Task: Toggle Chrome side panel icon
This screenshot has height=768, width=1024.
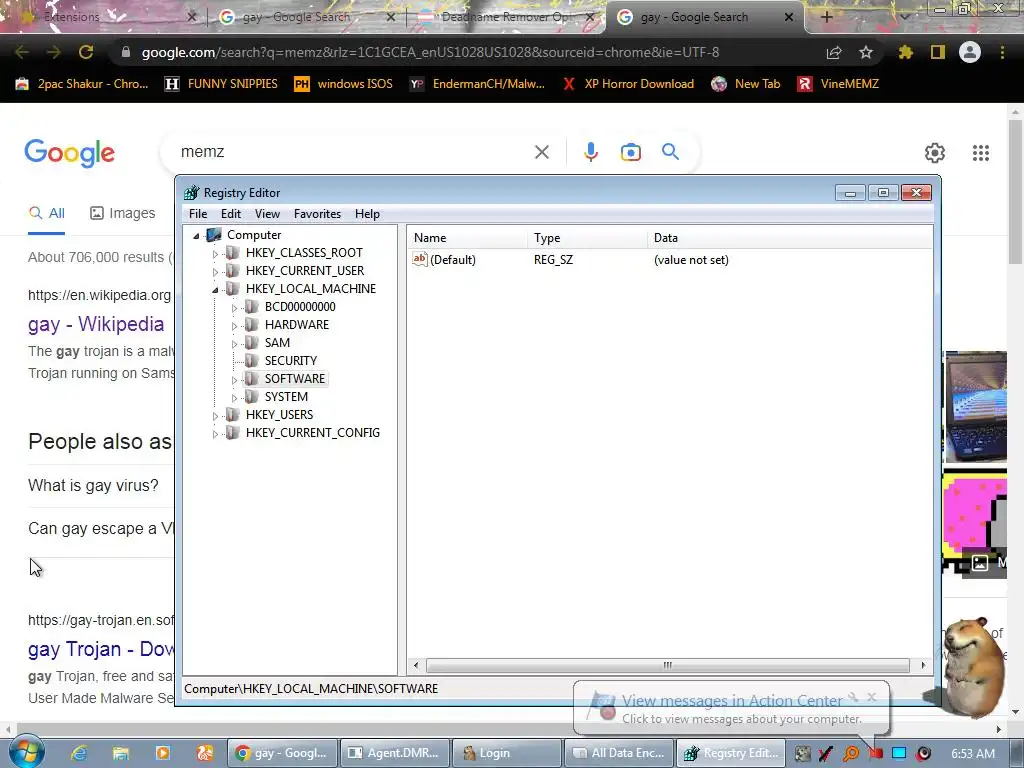Action: (938, 52)
